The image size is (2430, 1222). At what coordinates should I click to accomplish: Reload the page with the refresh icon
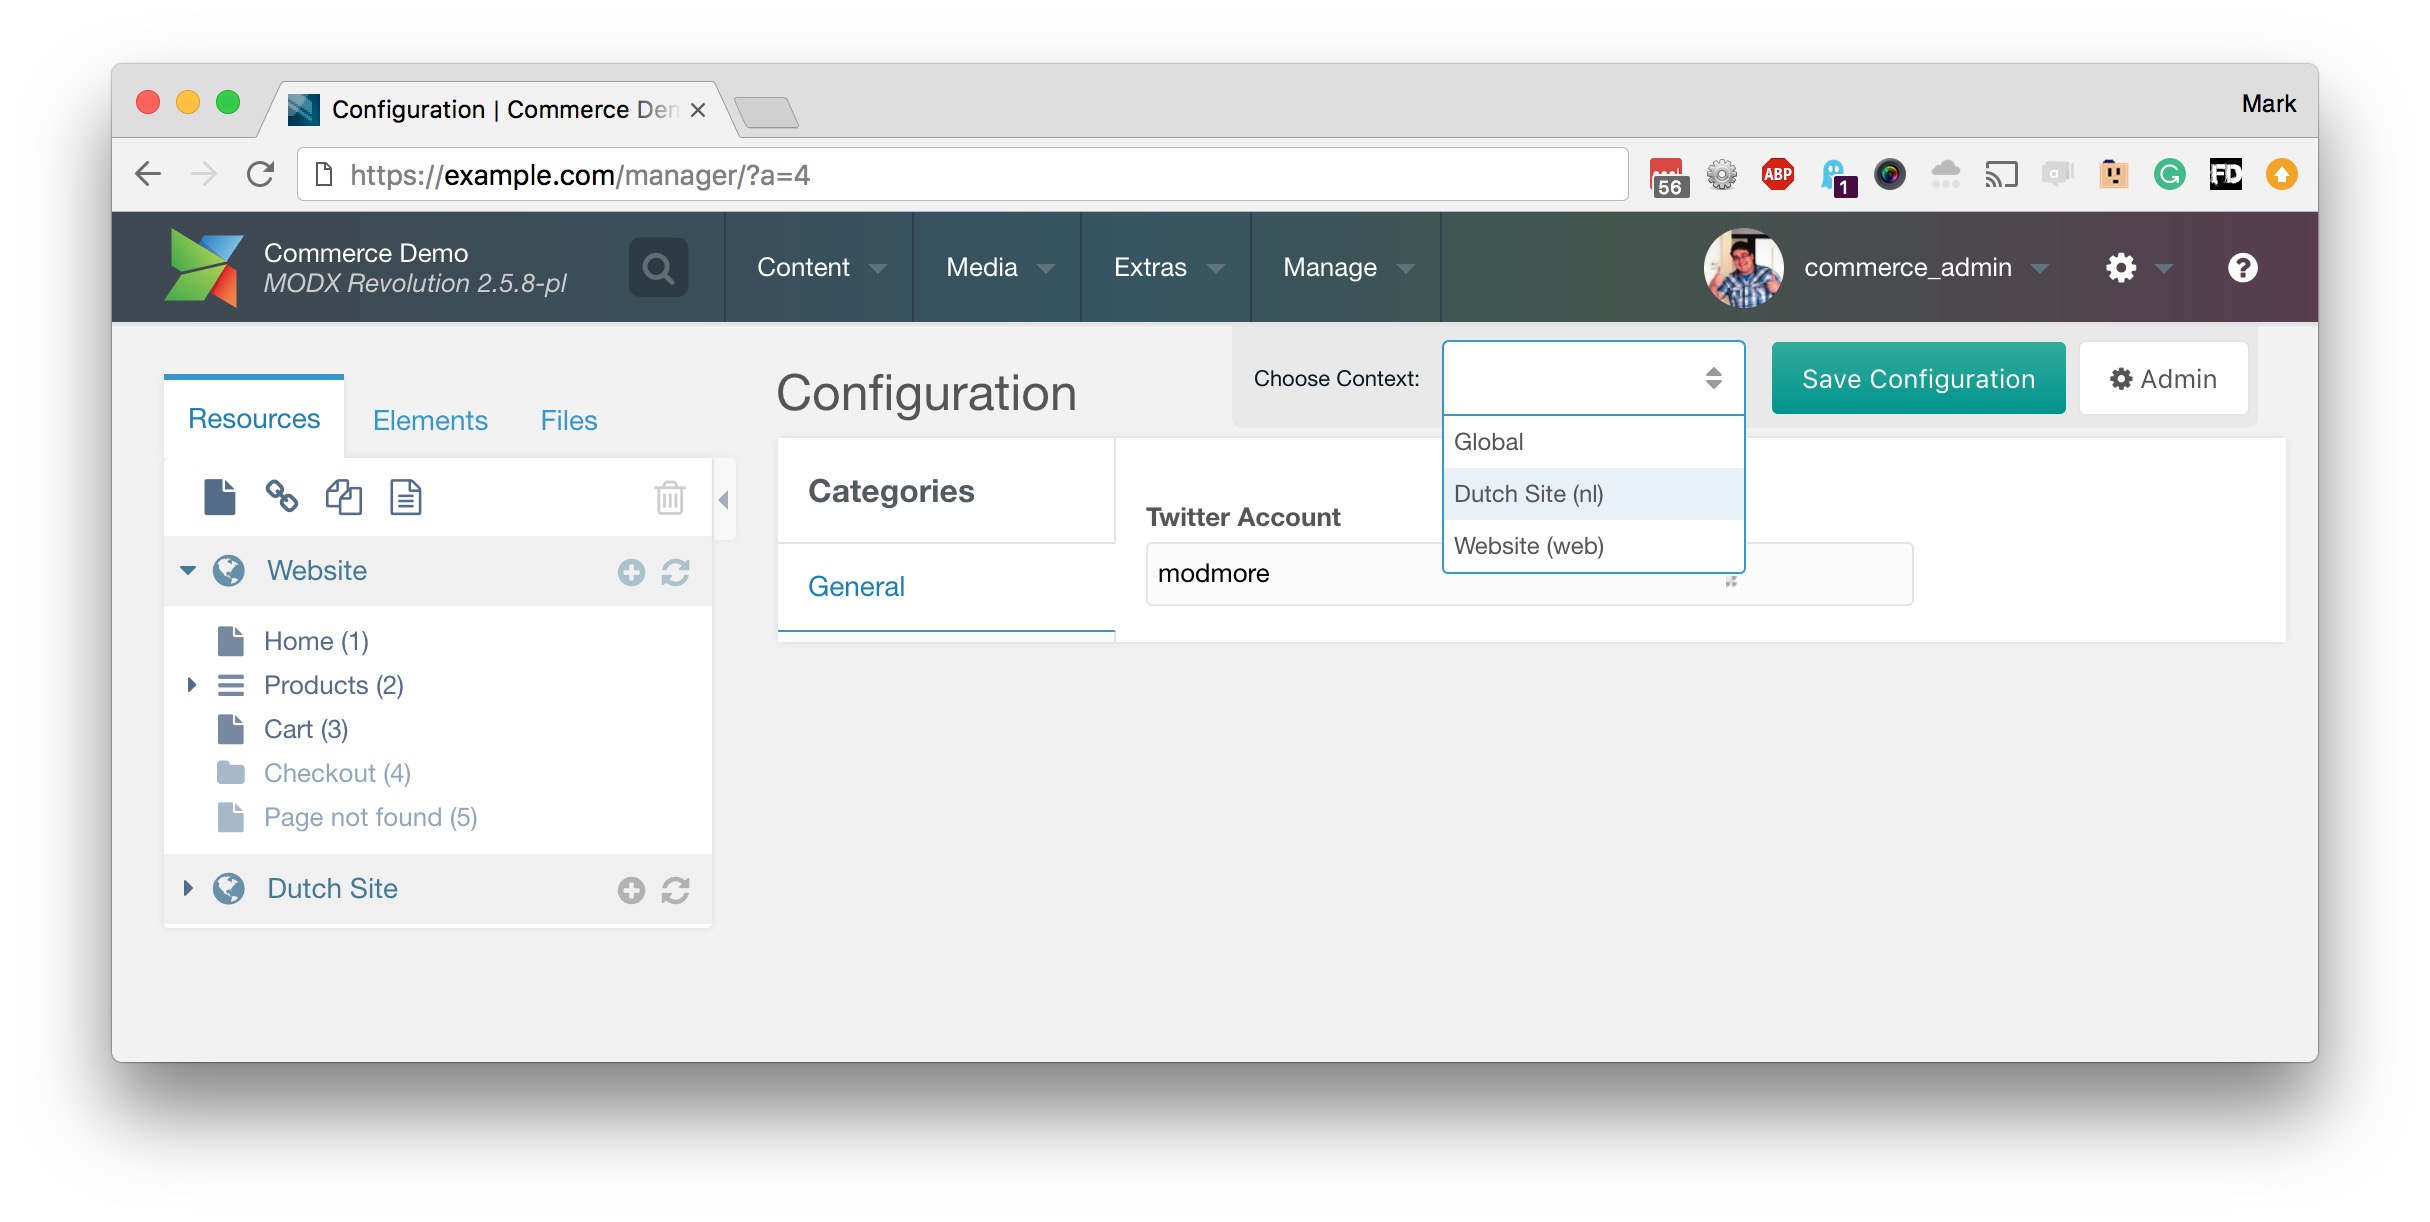261,174
